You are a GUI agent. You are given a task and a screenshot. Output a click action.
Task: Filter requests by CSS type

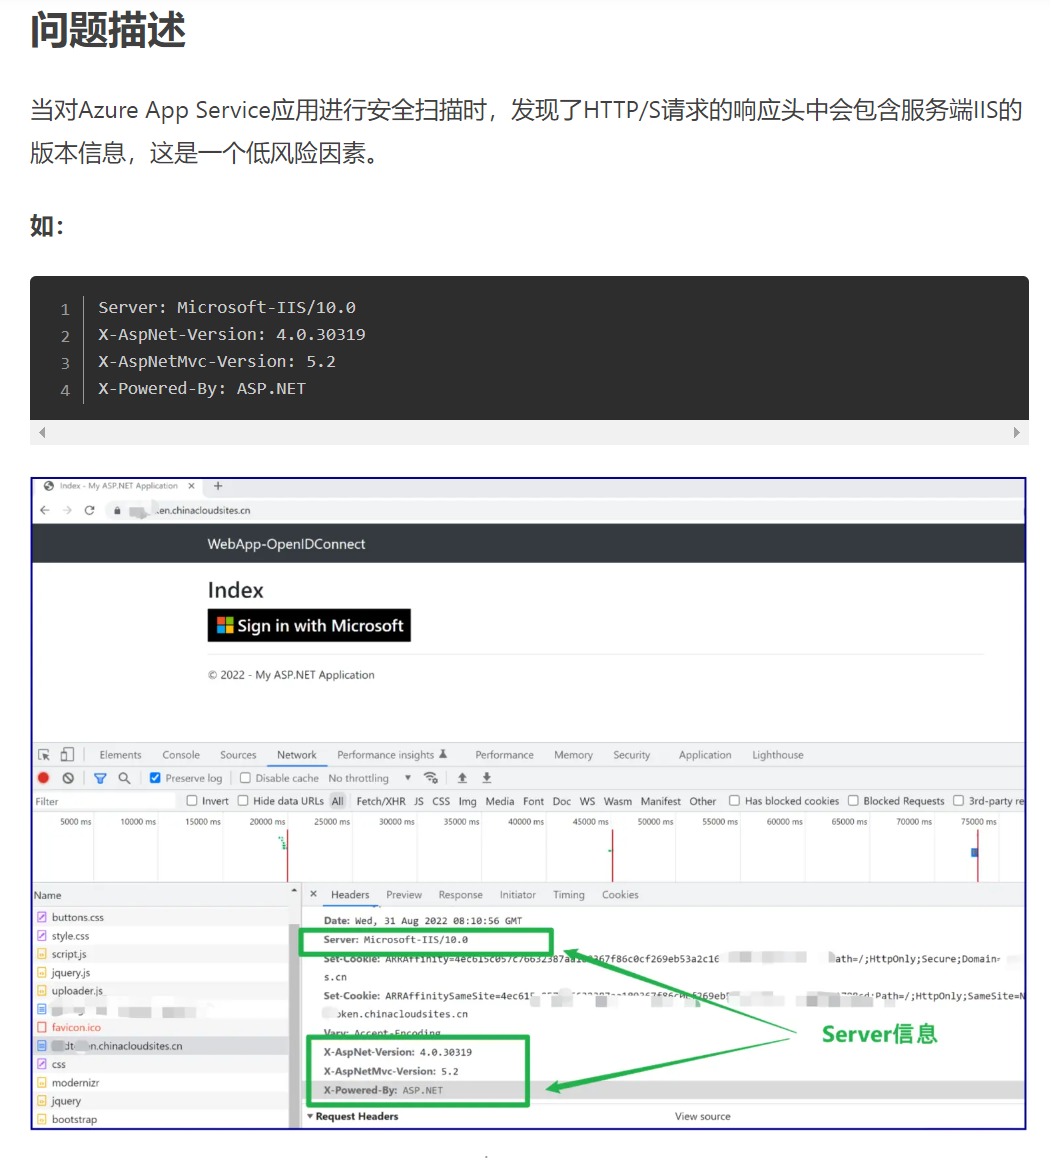coord(441,801)
